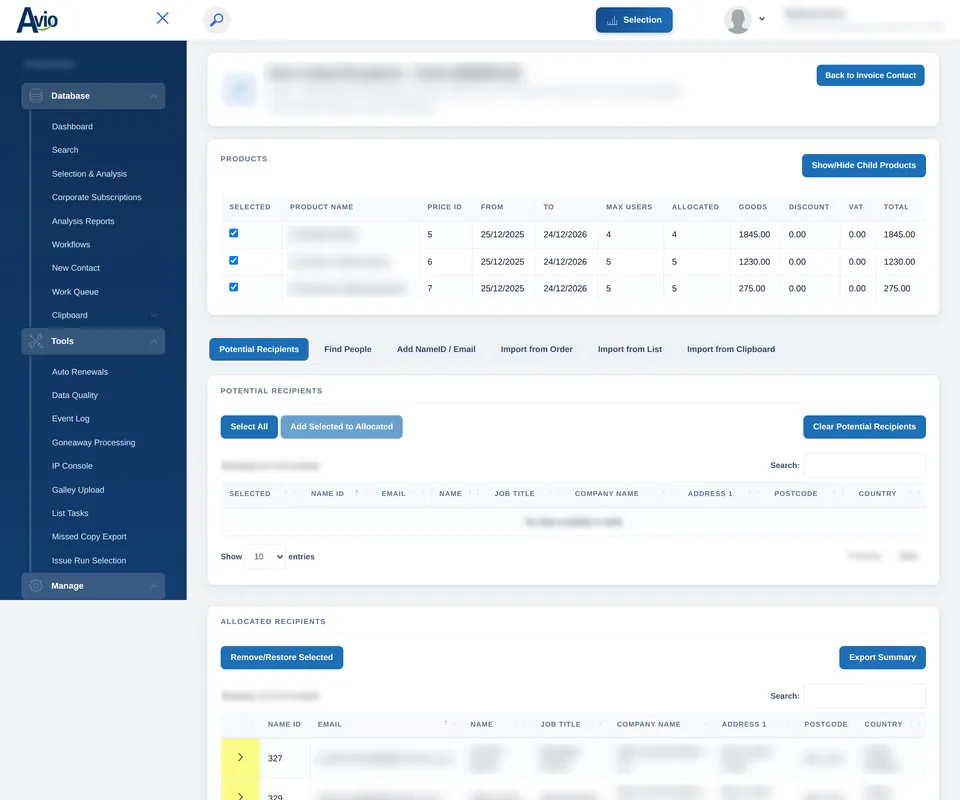This screenshot has width=960, height=800.
Task: Click the user avatar picture
Action: point(737,20)
